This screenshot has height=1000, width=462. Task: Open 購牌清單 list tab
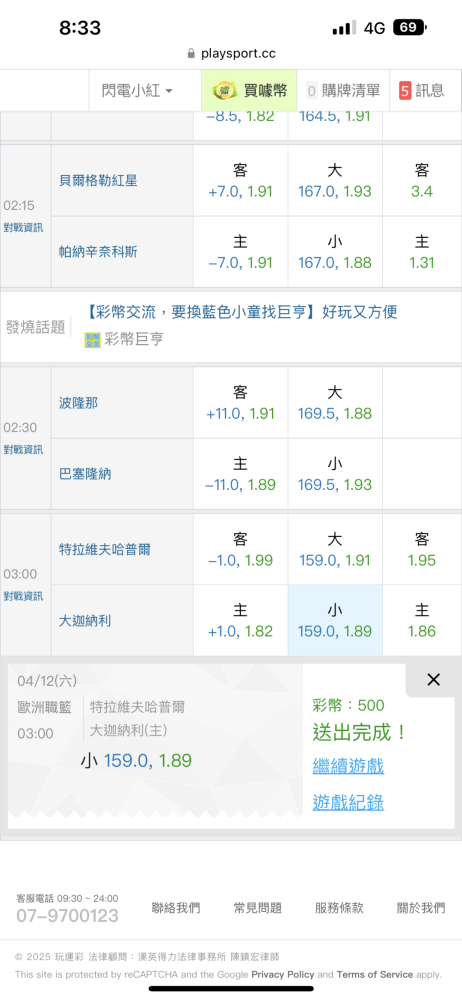343,91
